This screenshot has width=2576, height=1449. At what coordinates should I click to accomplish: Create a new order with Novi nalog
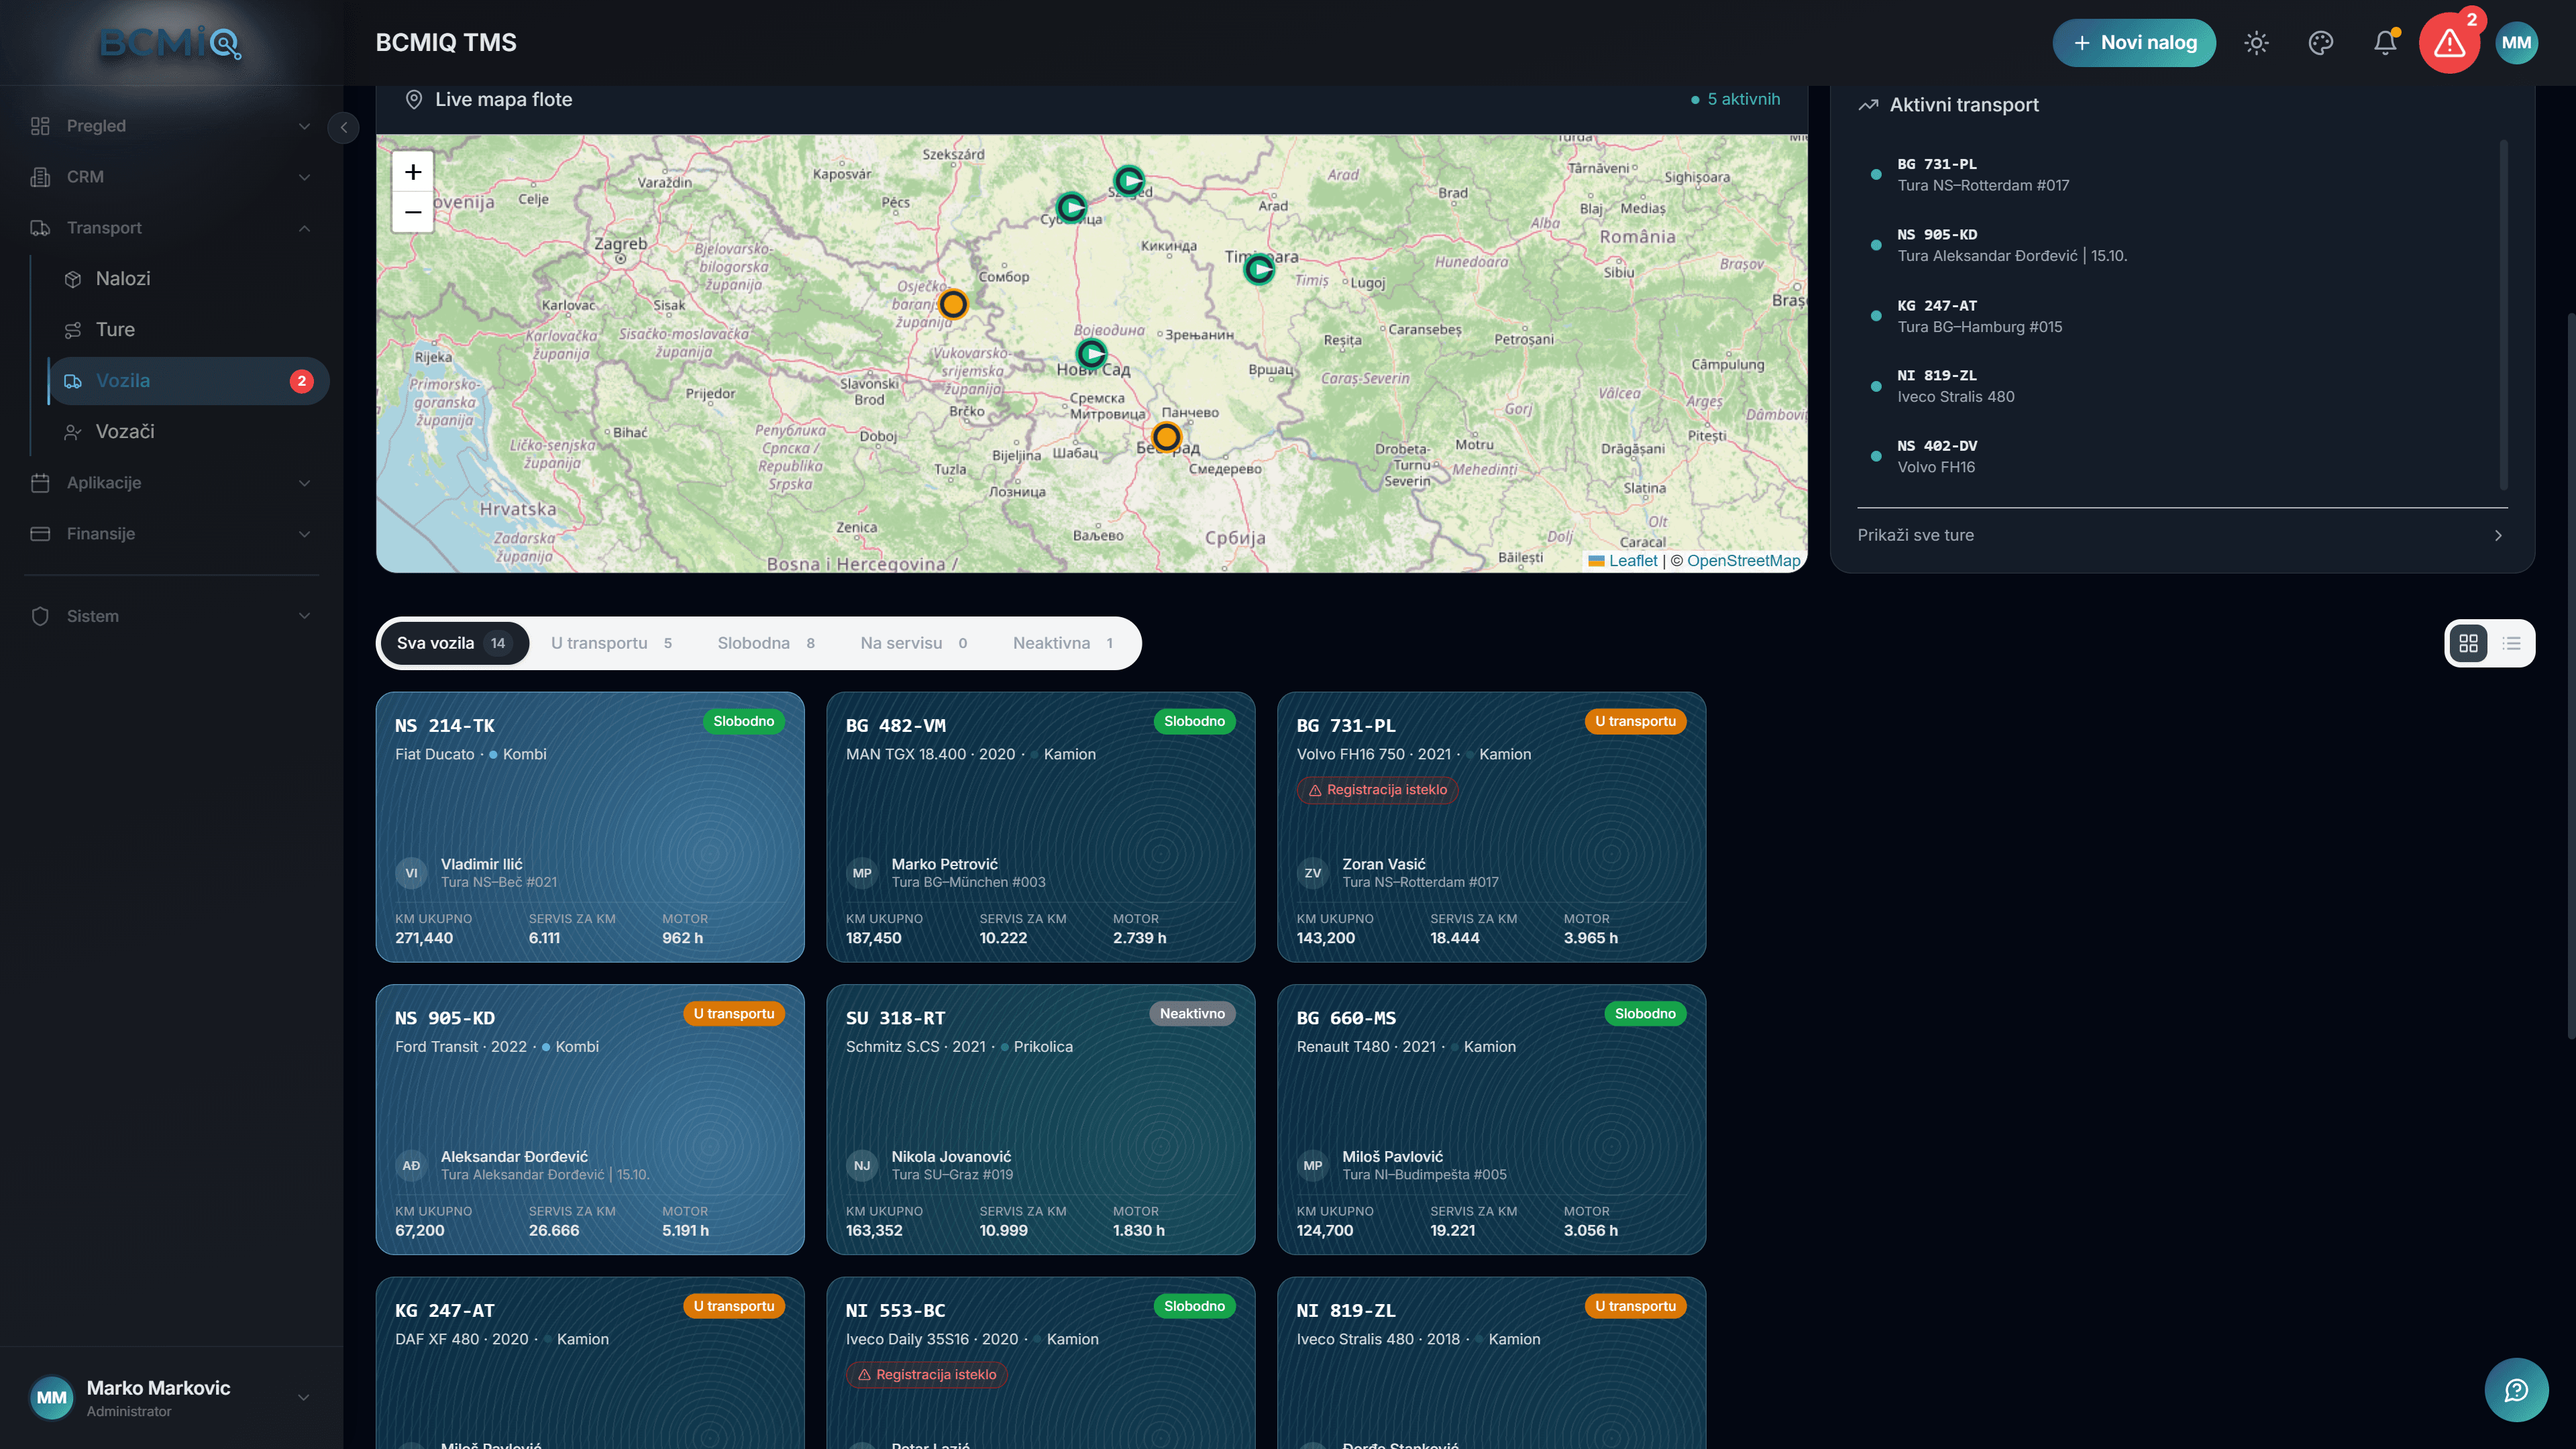click(2134, 43)
